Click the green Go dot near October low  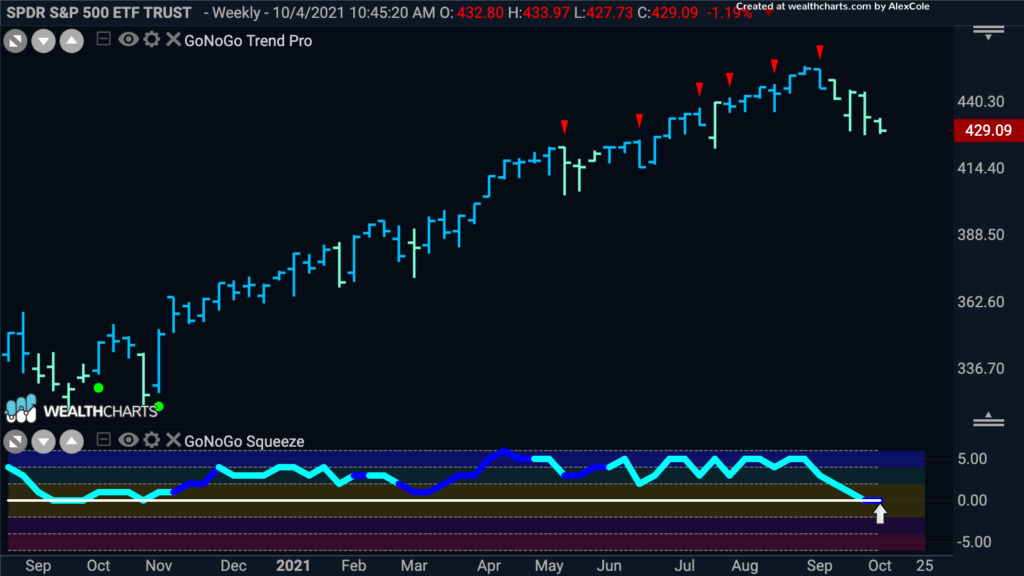(99, 388)
